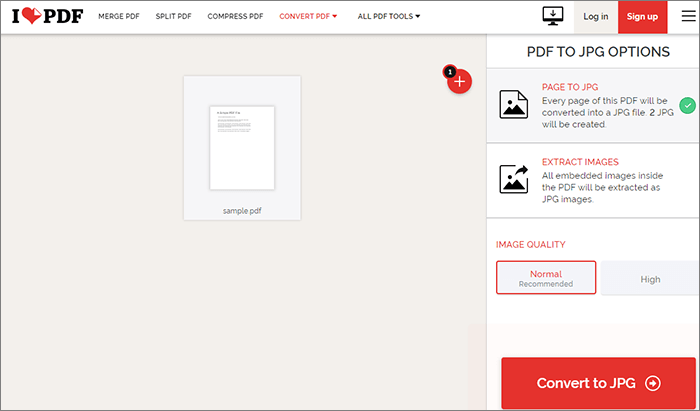Click the Sign up button
Viewport: 700px width, 411px height.
[642, 17]
